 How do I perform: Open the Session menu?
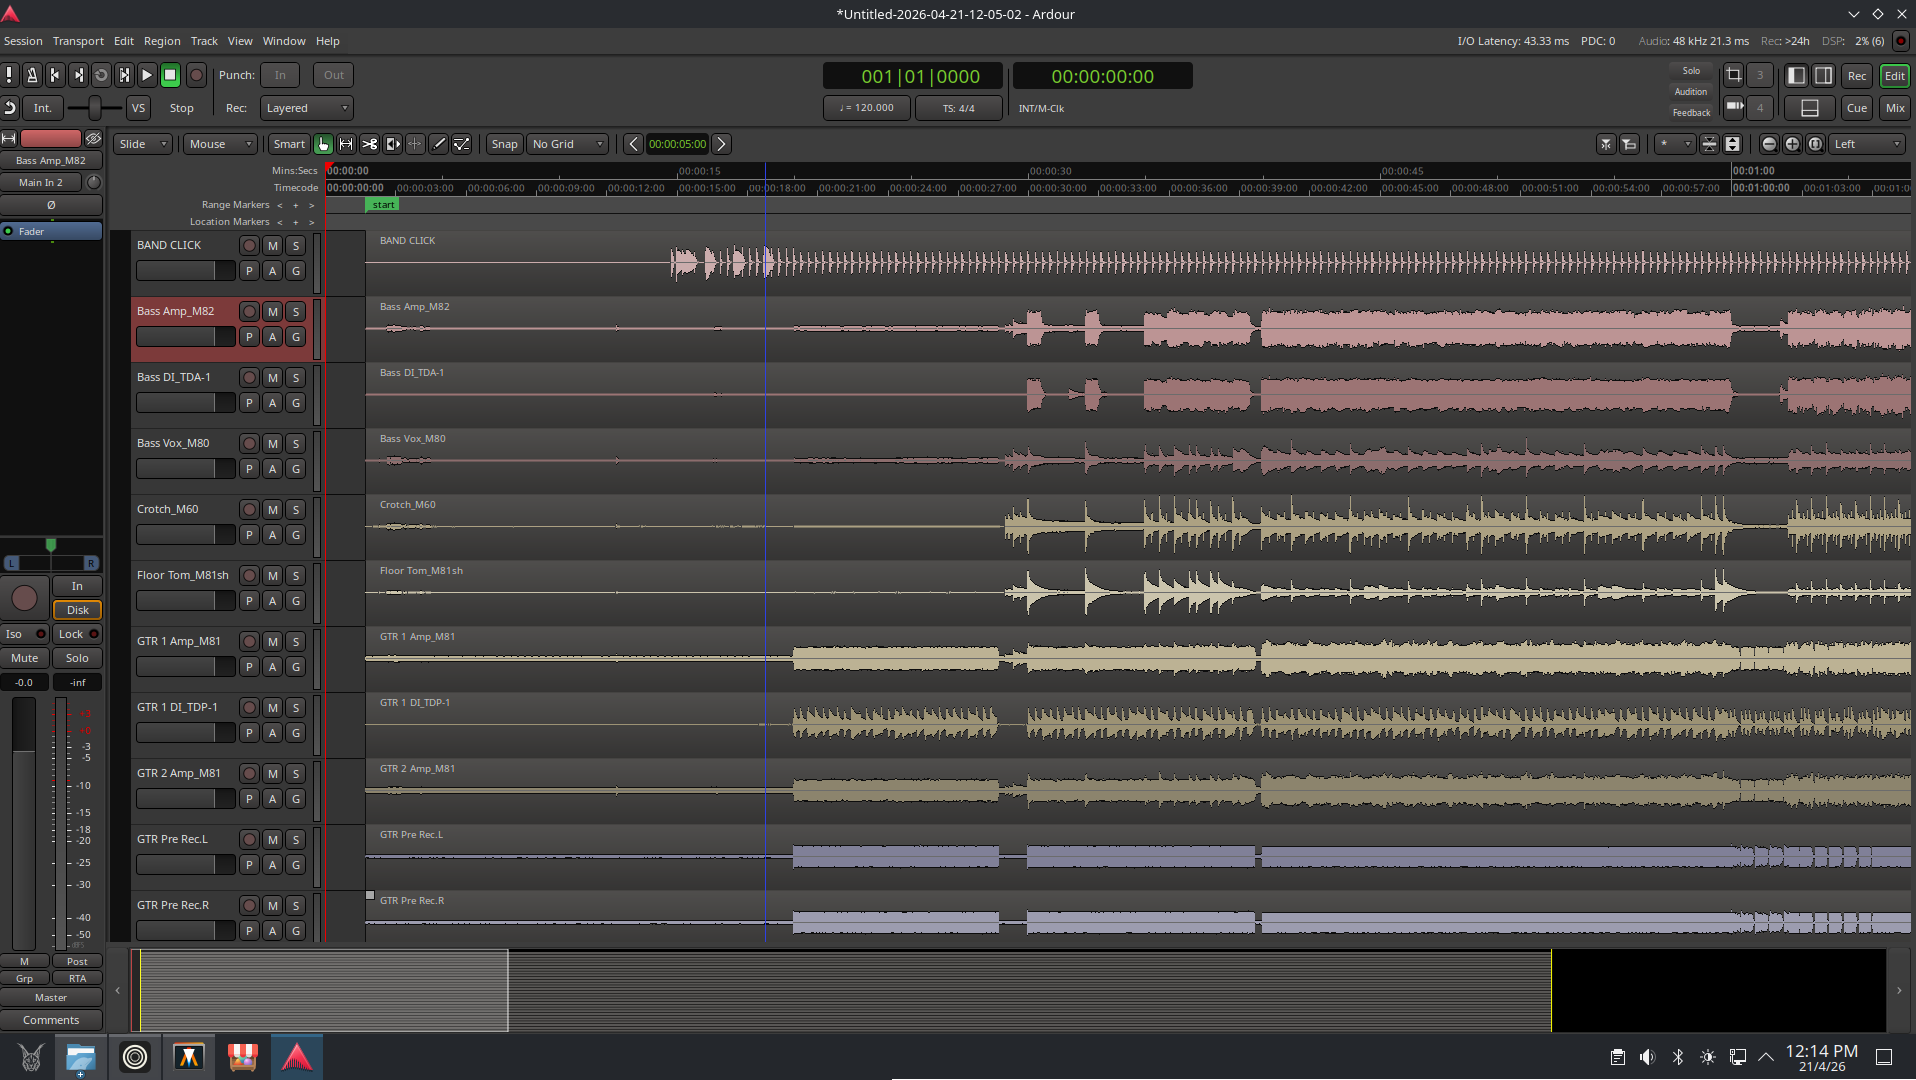coord(23,41)
